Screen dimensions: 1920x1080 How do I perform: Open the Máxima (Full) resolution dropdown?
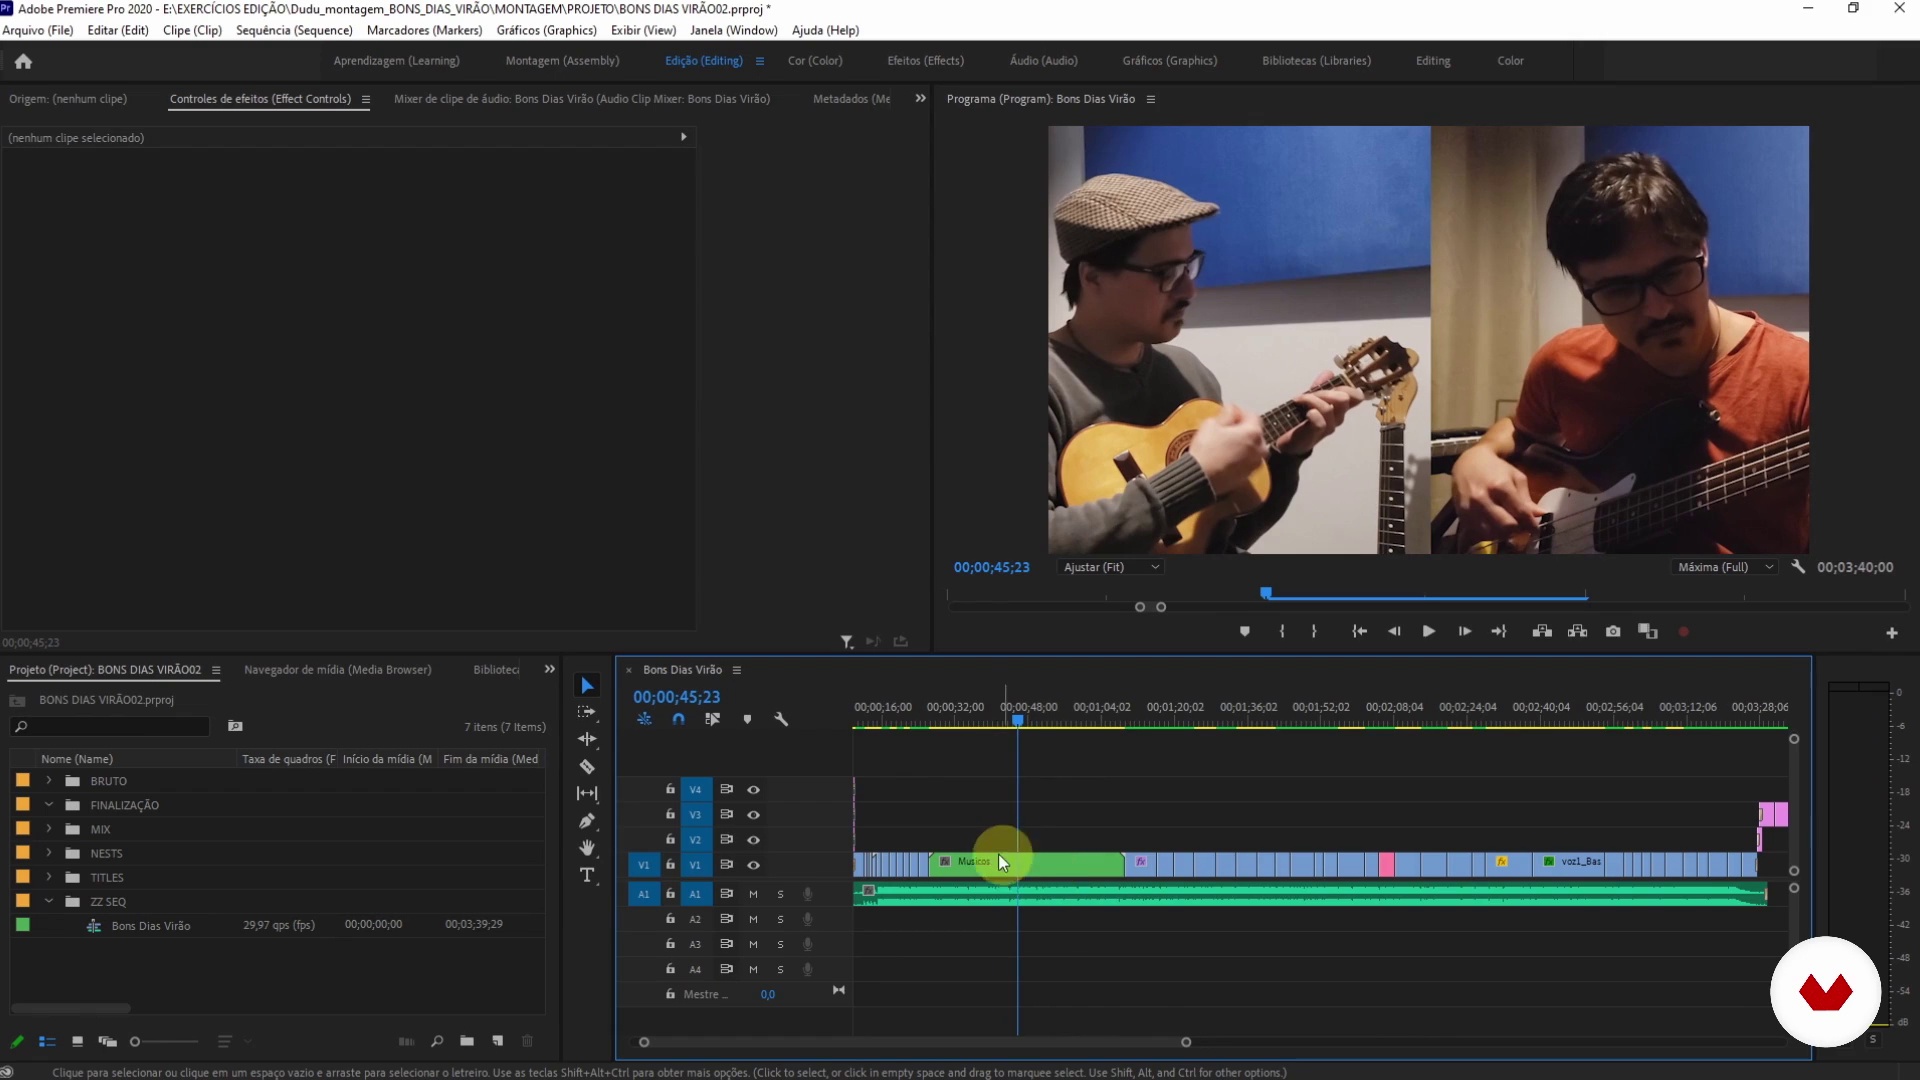1724,567
